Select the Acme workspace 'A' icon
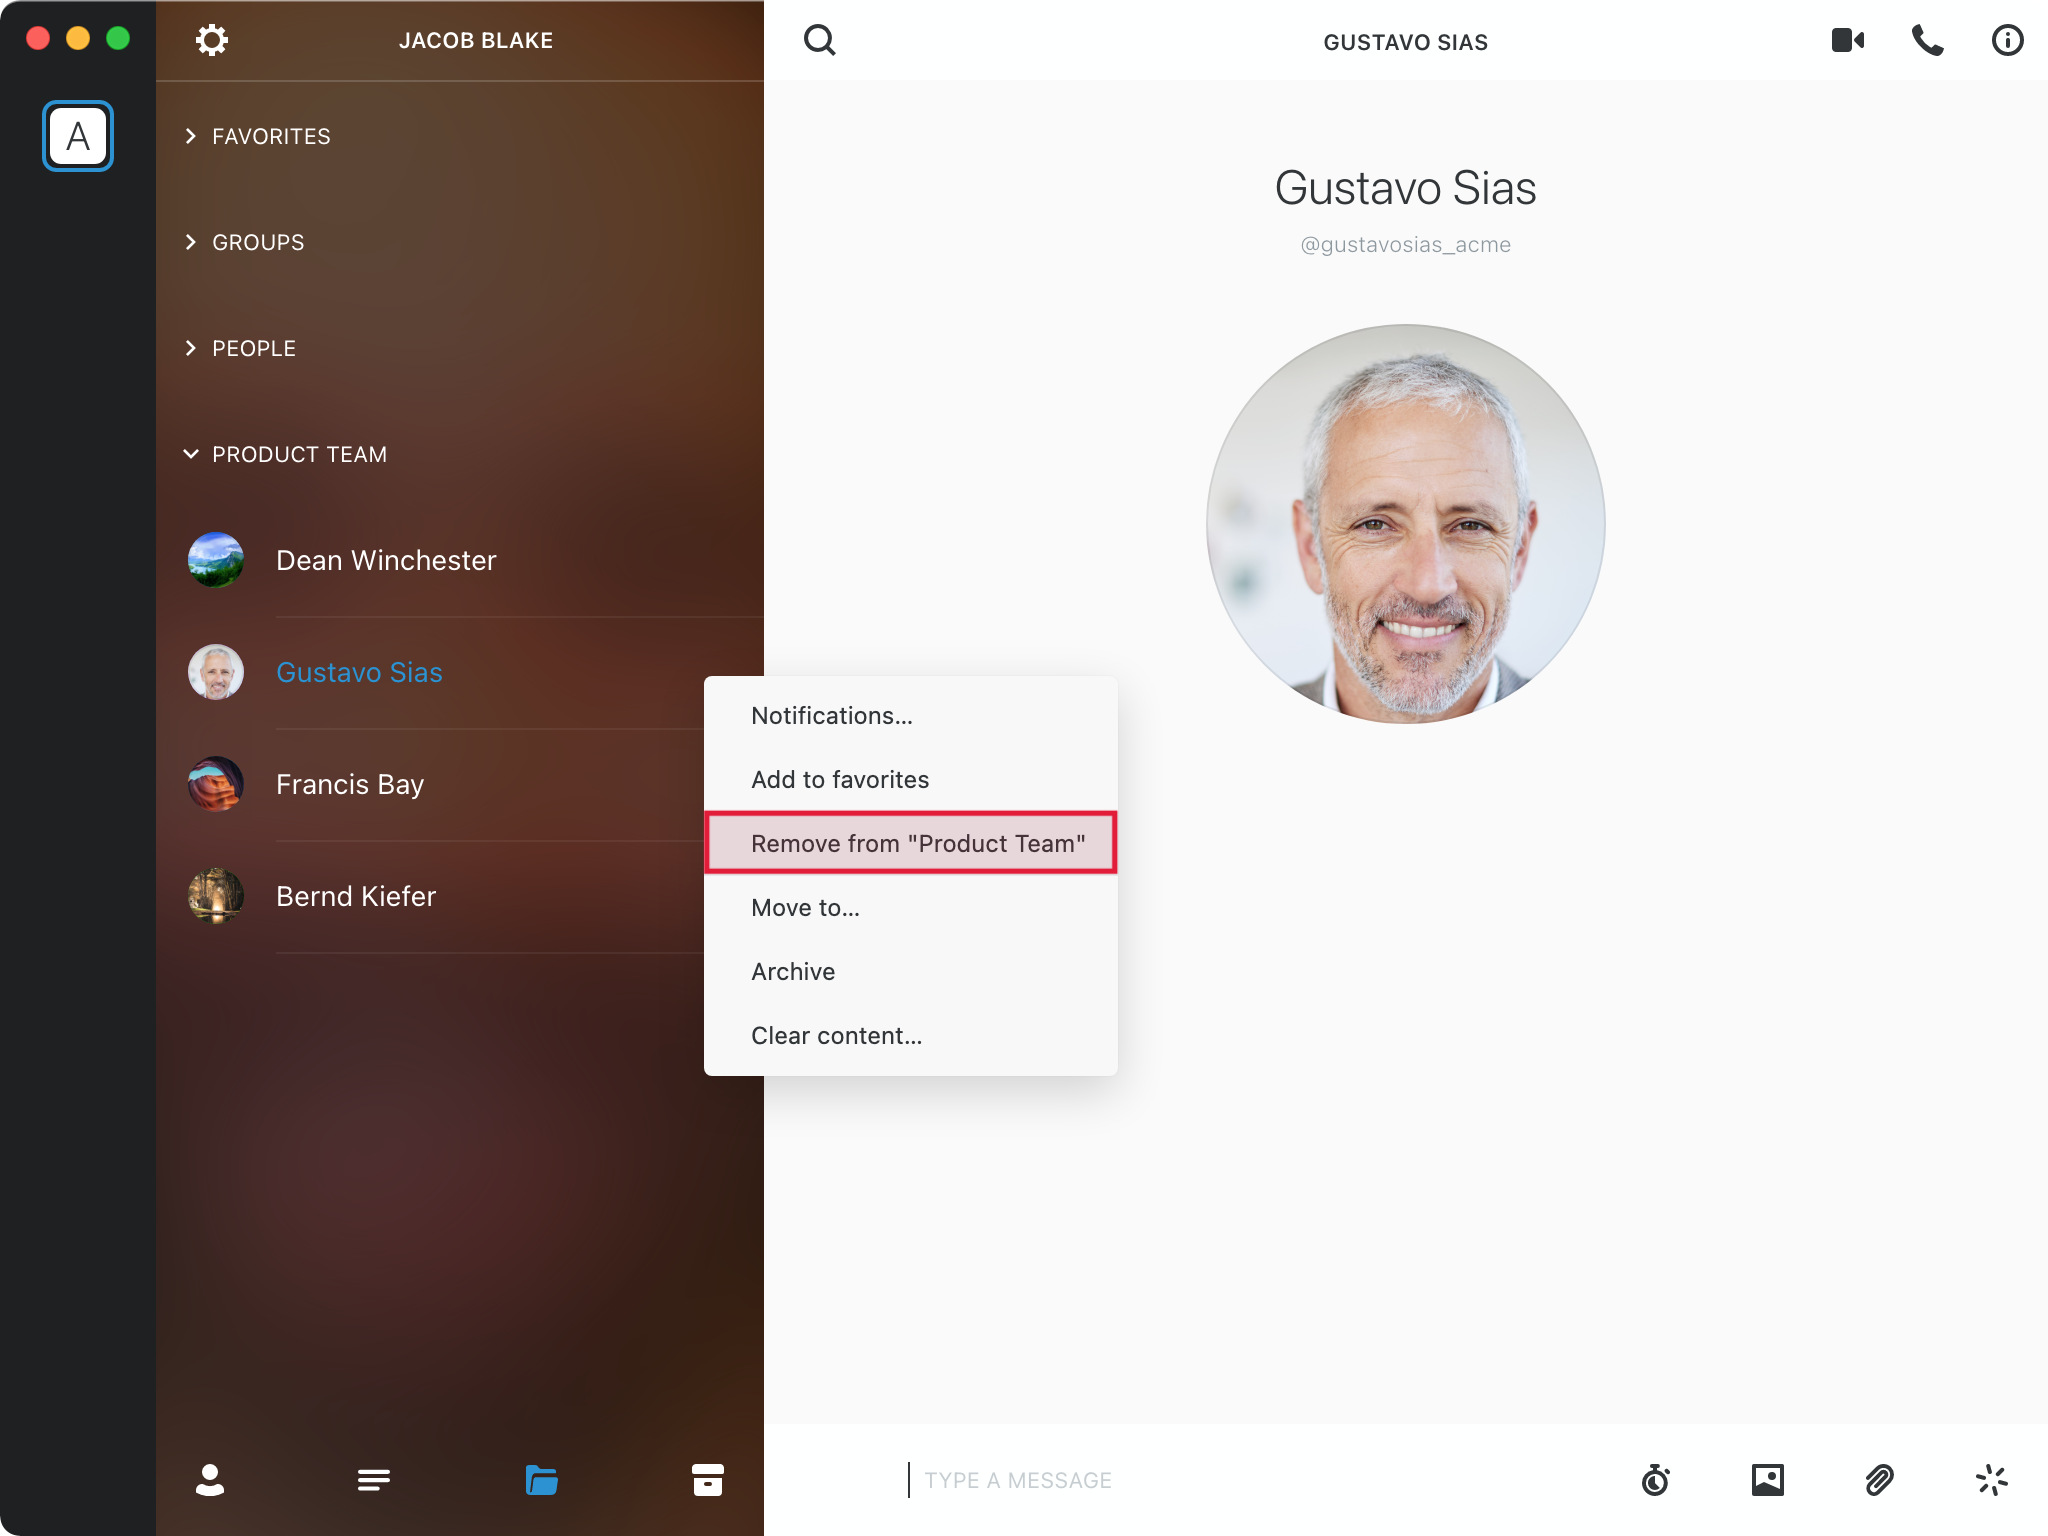 pos(78,136)
